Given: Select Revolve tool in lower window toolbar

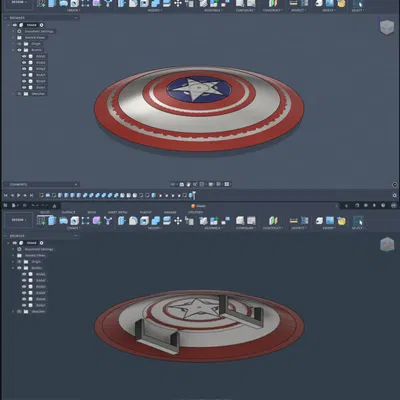Looking at the screenshot, I should tap(63, 221).
